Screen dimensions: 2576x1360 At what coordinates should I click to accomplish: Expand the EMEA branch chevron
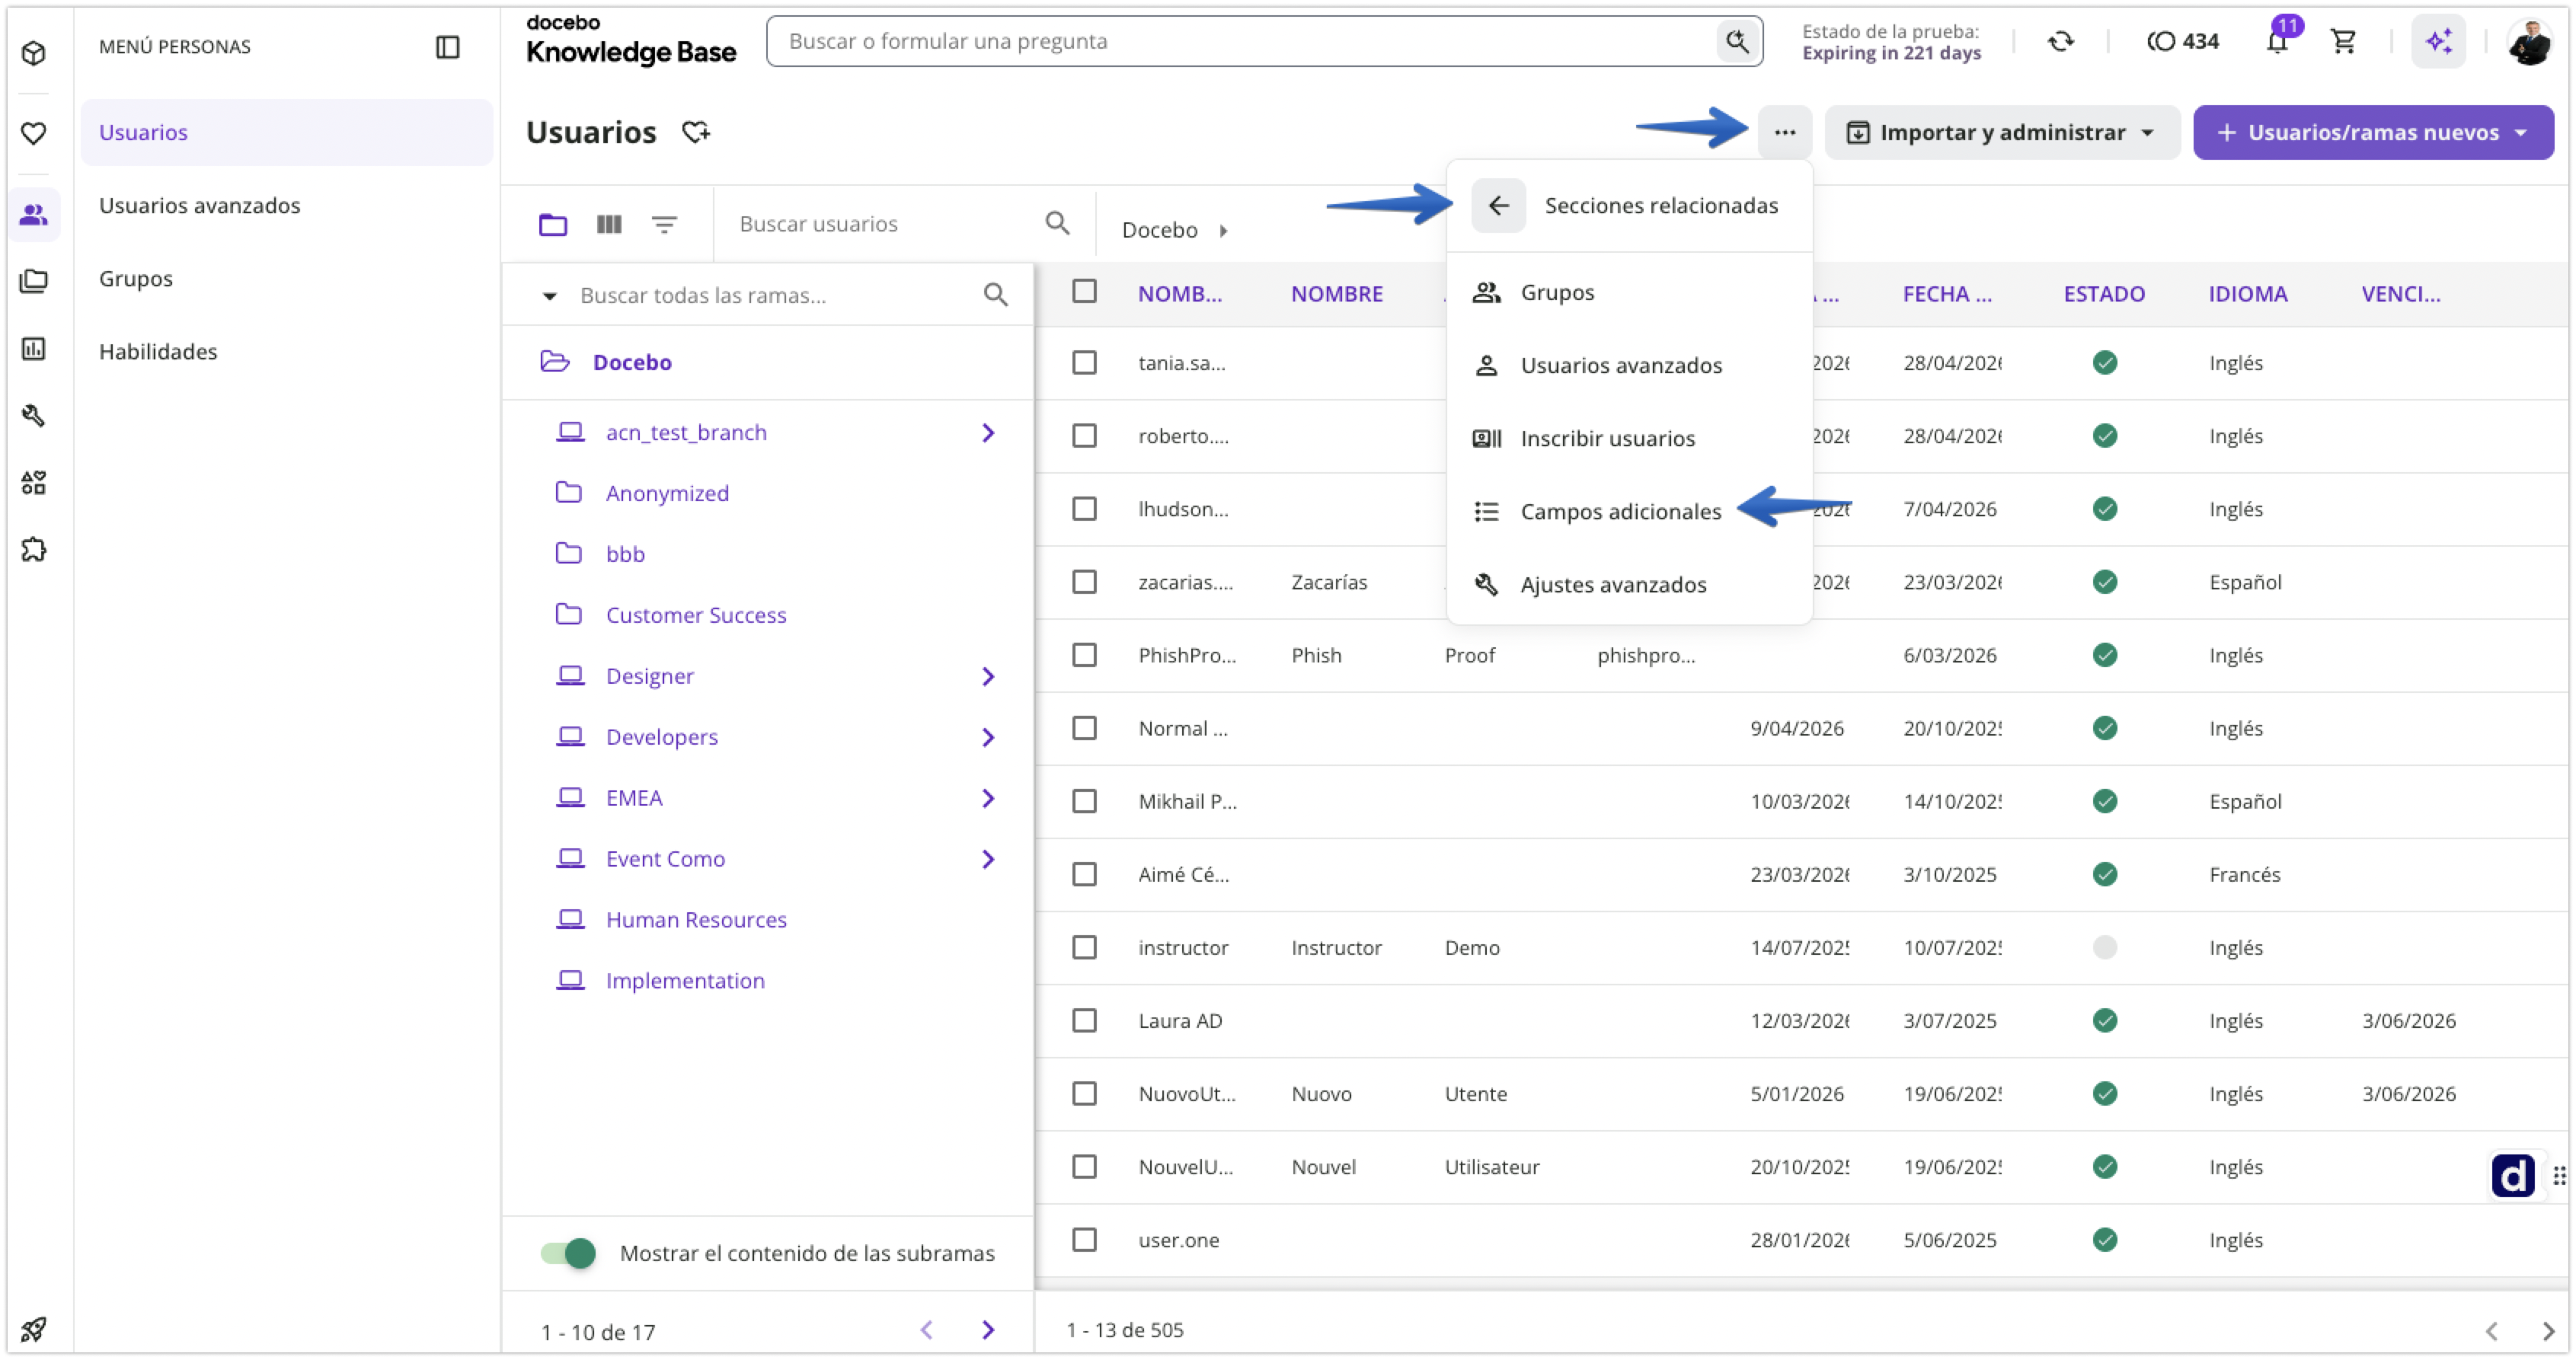(988, 798)
